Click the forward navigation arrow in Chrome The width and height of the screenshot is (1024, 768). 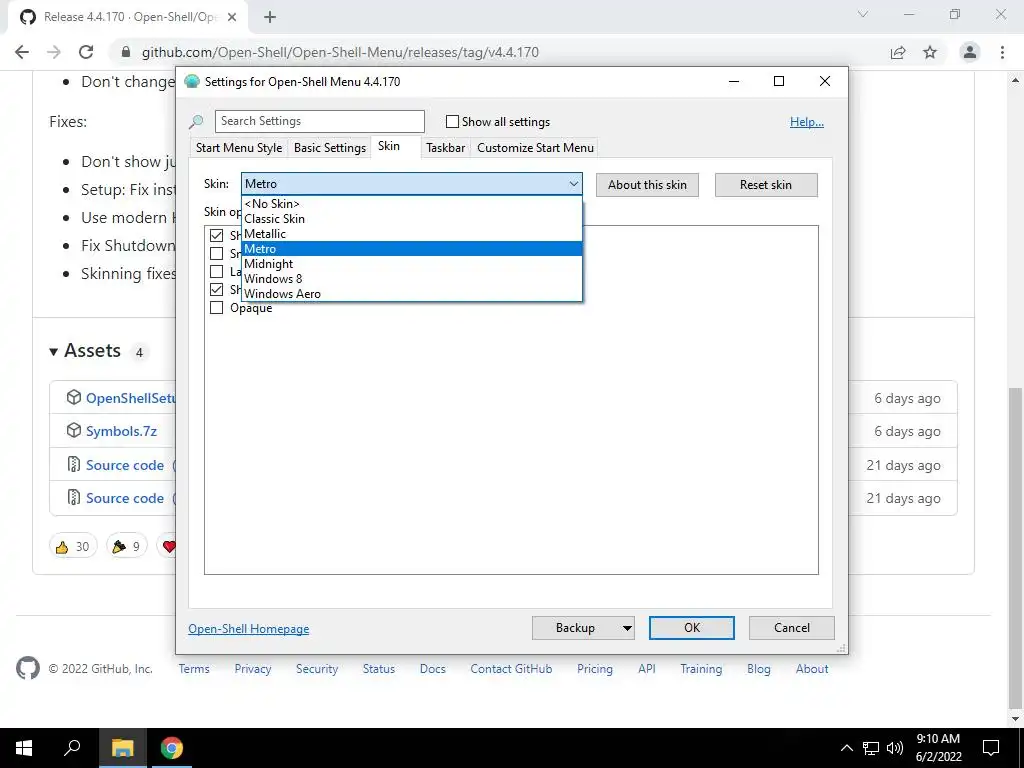click(54, 52)
